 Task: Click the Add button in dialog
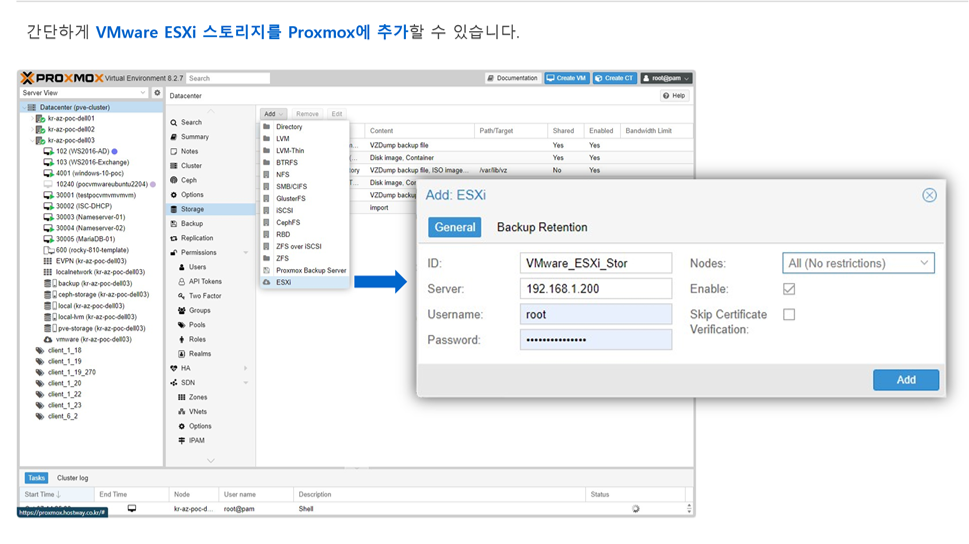tap(906, 380)
